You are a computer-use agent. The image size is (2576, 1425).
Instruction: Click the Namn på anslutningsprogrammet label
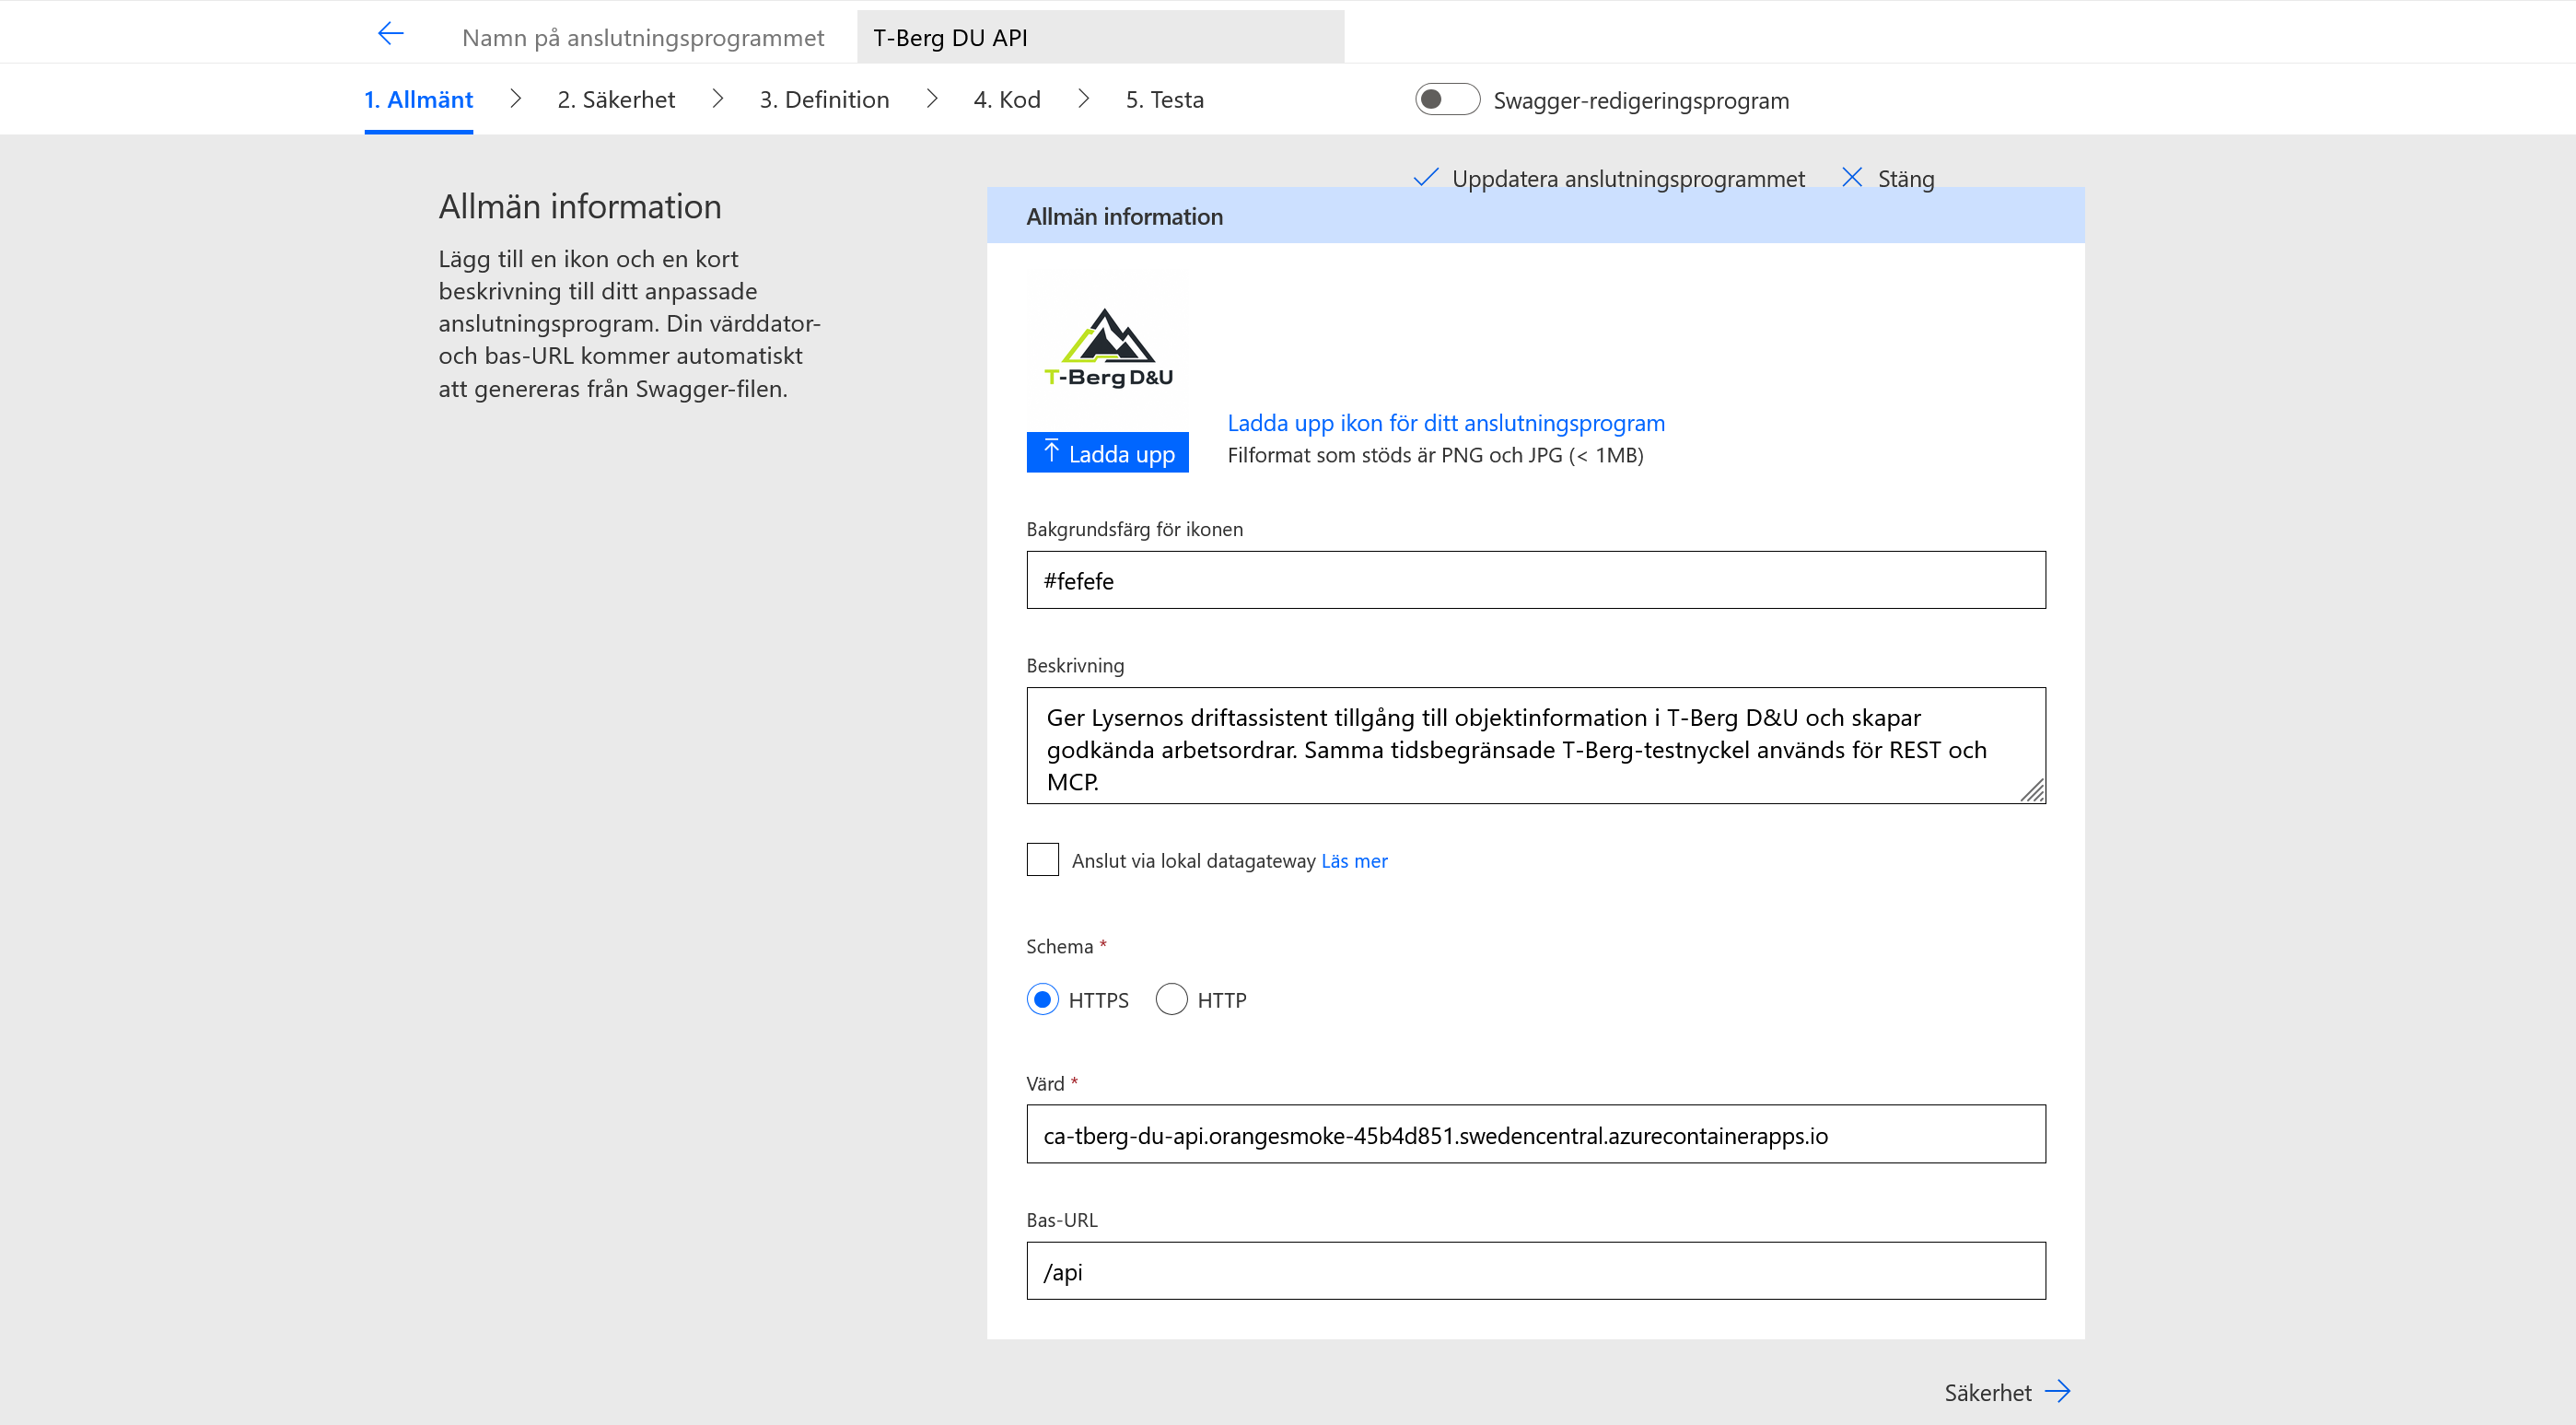642,38
